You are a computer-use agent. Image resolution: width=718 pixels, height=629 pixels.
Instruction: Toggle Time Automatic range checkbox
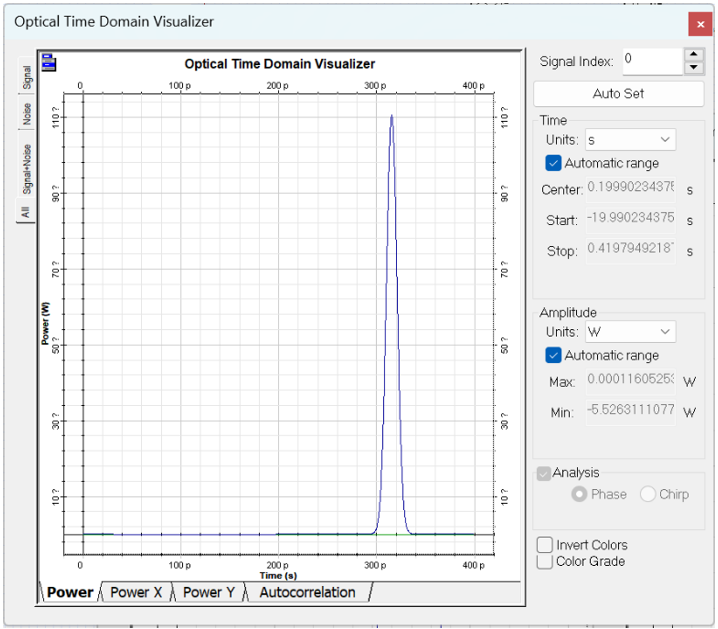coord(553,163)
